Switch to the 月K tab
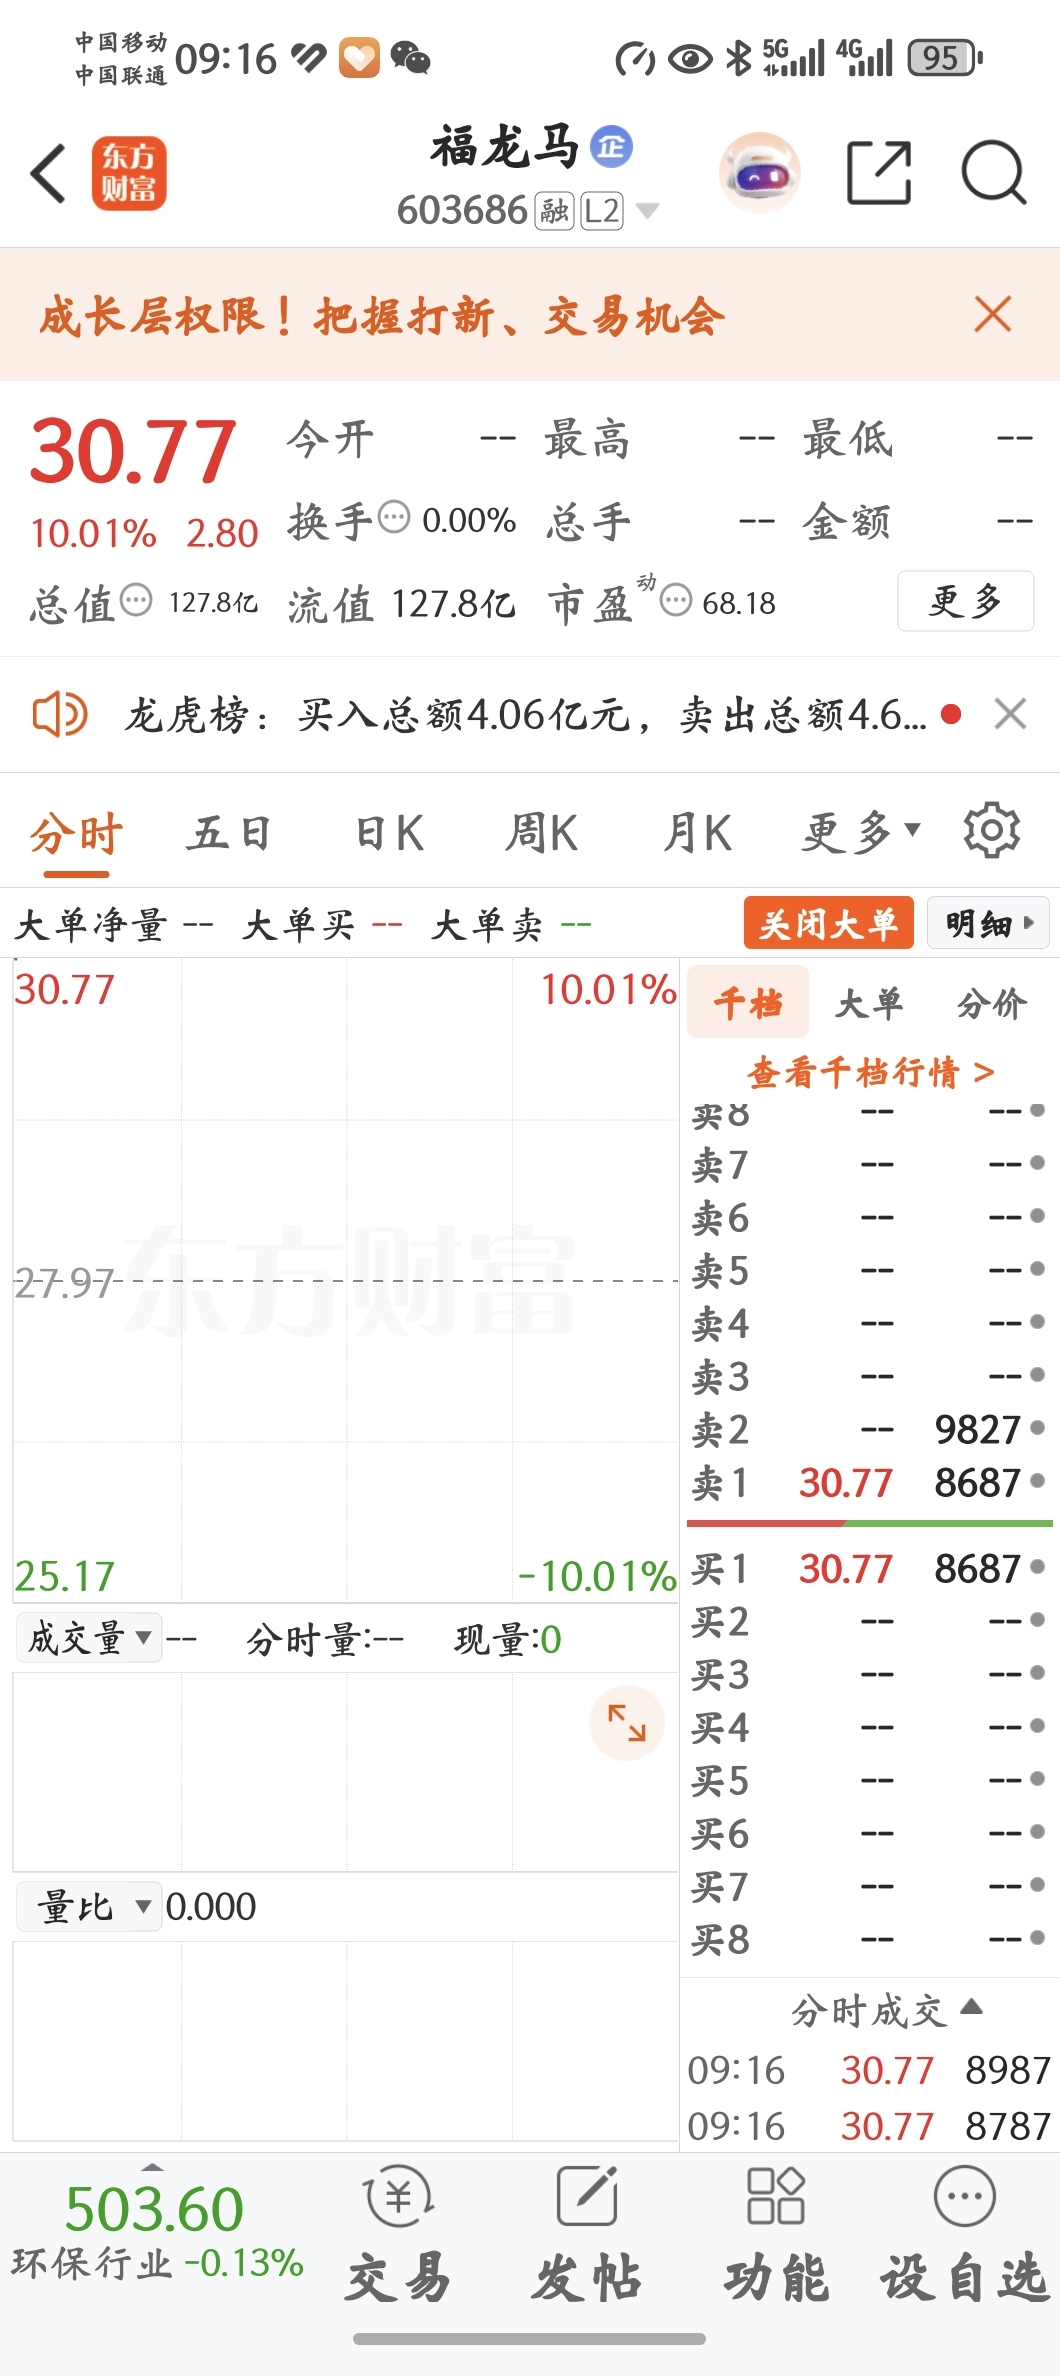1060x2376 pixels. pyautogui.click(x=697, y=833)
